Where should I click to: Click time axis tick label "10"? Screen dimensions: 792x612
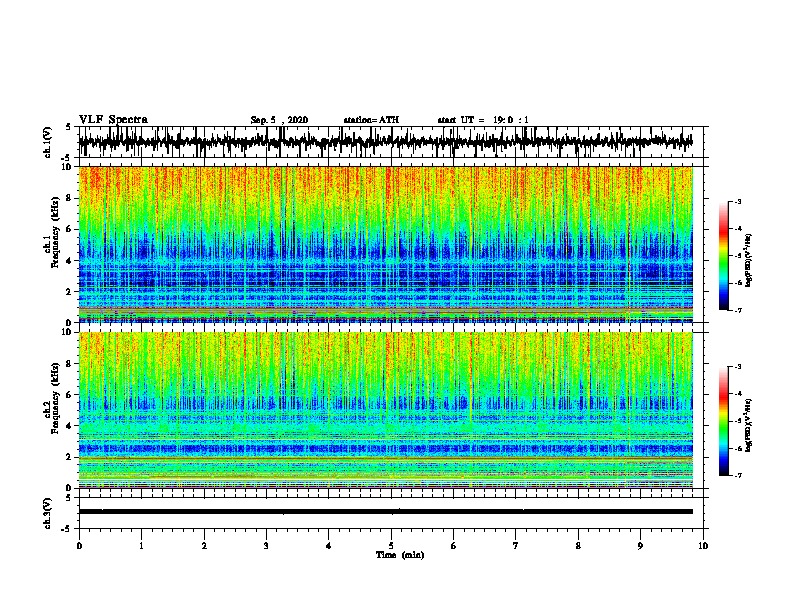(703, 546)
